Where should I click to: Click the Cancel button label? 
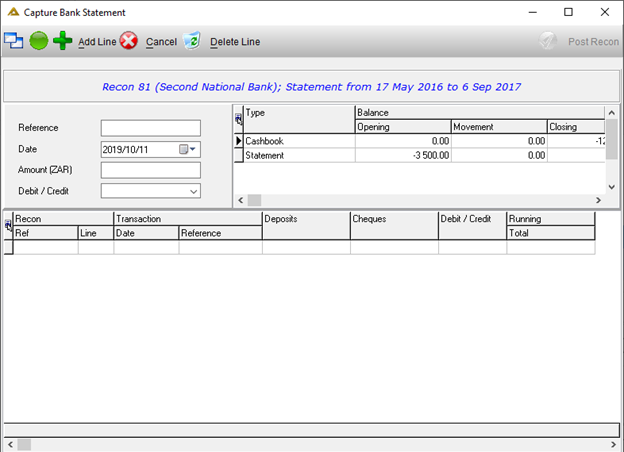pyautogui.click(x=161, y=42)
